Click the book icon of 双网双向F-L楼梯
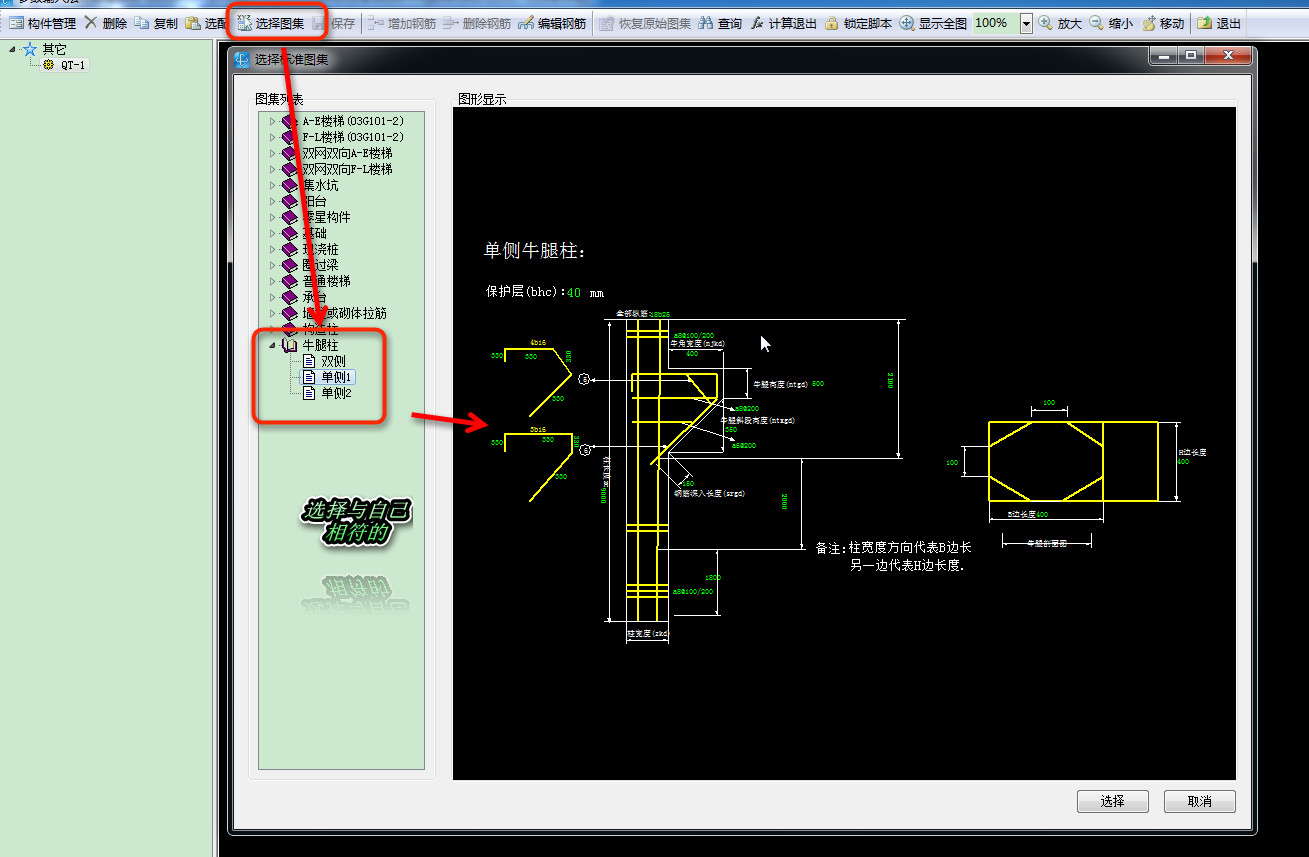This screenshot has width=1309, height=857. pyautogui.click(x=290, y=169)
